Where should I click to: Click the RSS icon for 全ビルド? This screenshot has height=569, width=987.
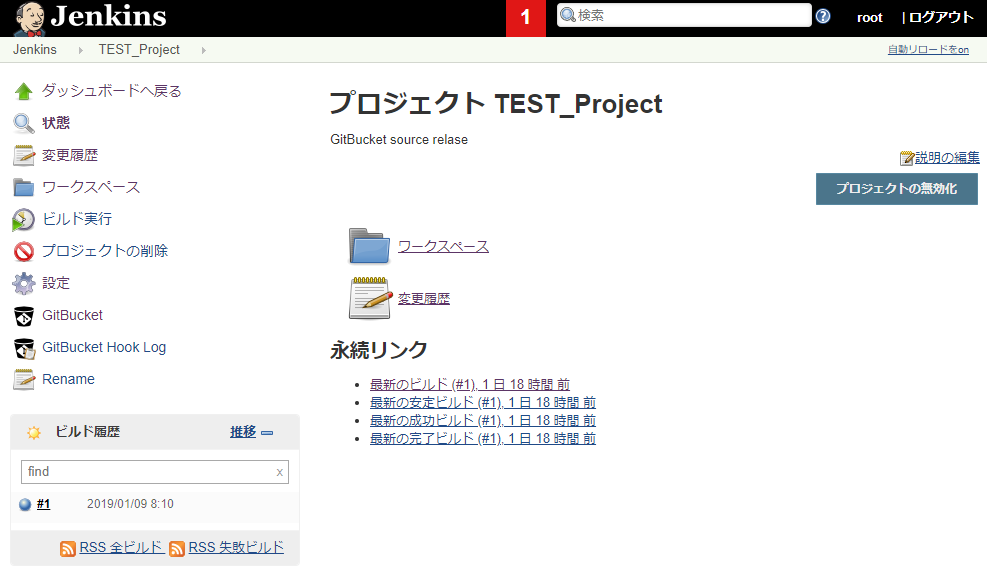[68, 549]
